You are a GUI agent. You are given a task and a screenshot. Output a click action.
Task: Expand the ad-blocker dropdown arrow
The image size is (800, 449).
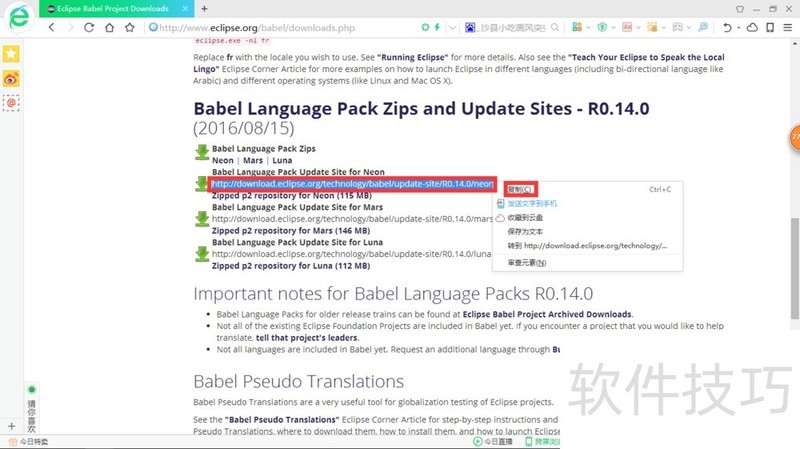click(x=638, y=28)
